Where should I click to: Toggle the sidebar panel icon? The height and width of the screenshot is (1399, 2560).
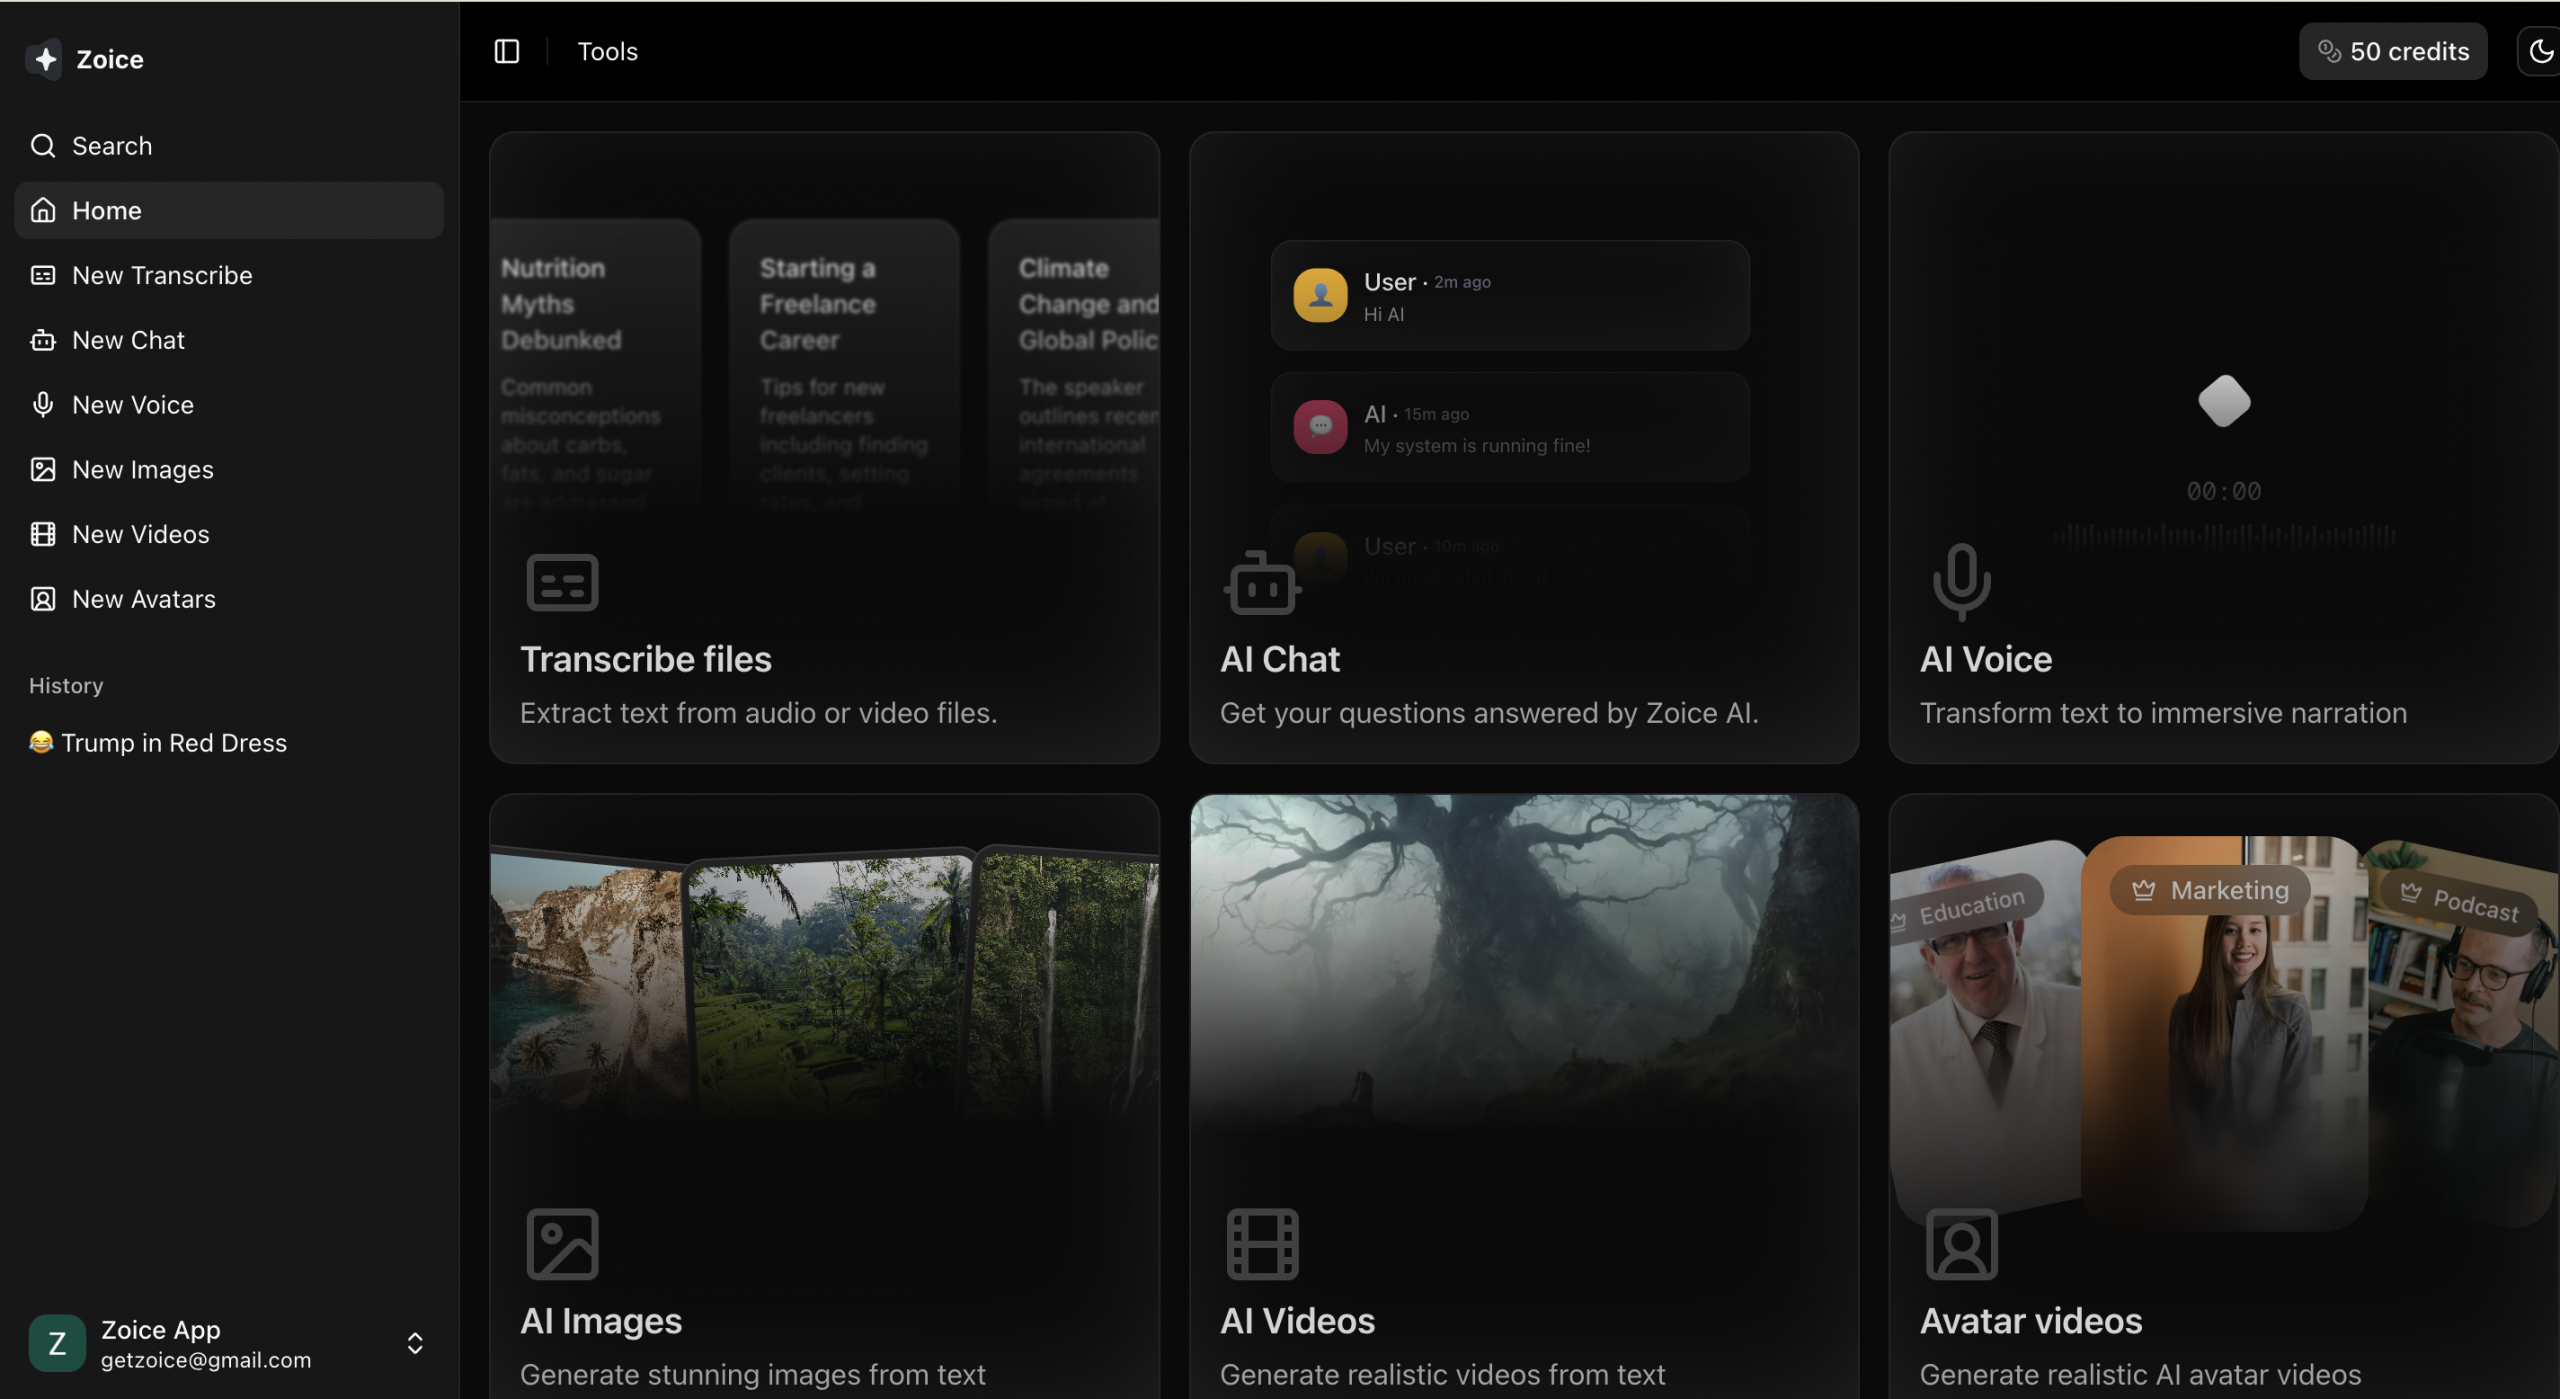pos(507,51)
